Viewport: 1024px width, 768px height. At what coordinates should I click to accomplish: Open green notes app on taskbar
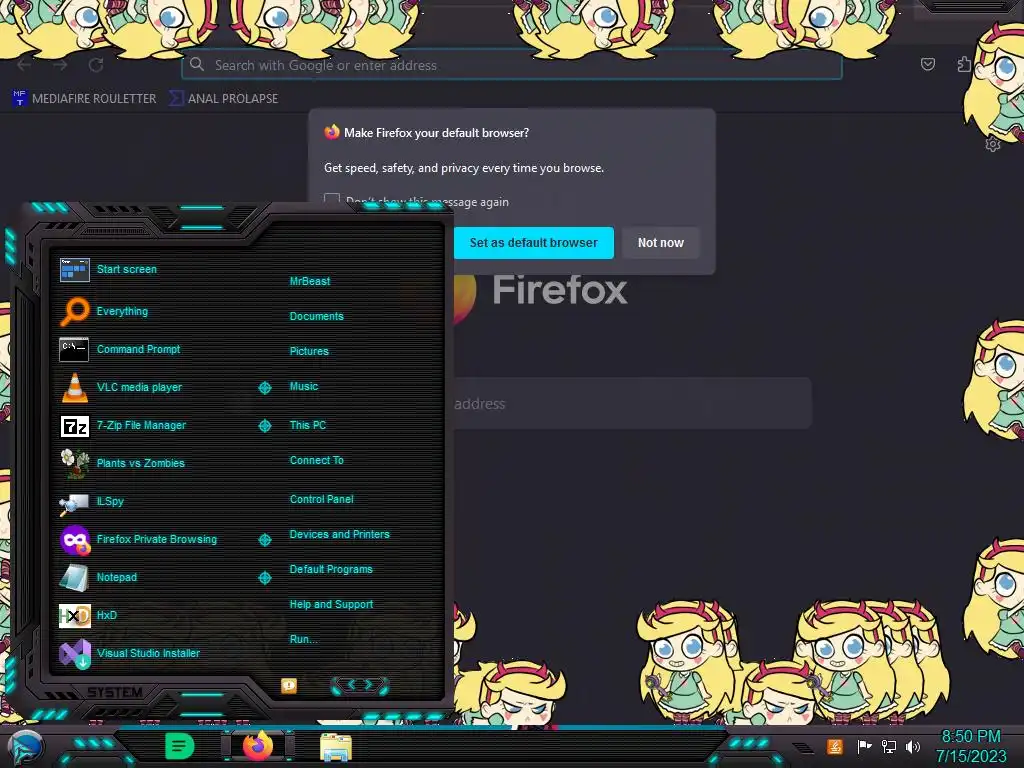(180, 746)
